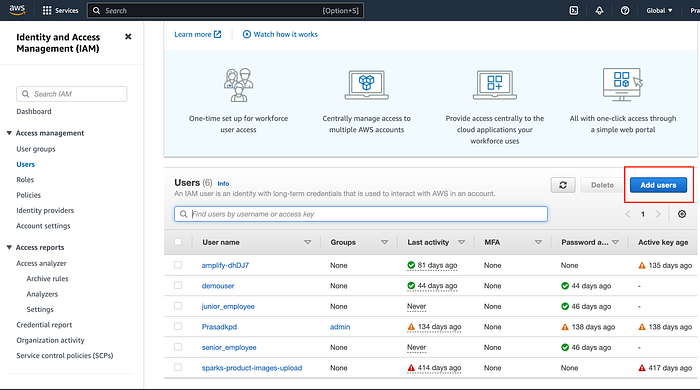The height and width of the screenshot is (390, 700).
Task: Close the IAM navigation panel with X
Action: coord(128,37)
